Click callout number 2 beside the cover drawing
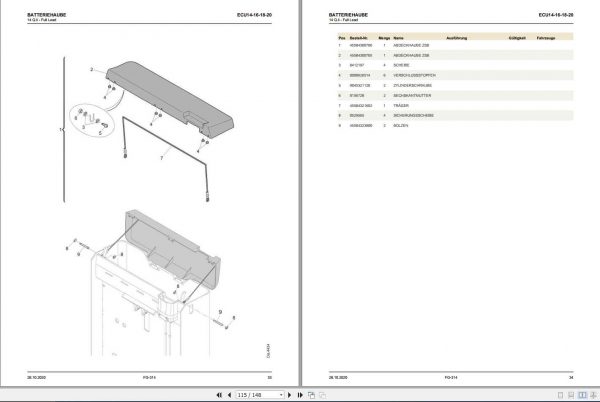 91,69
